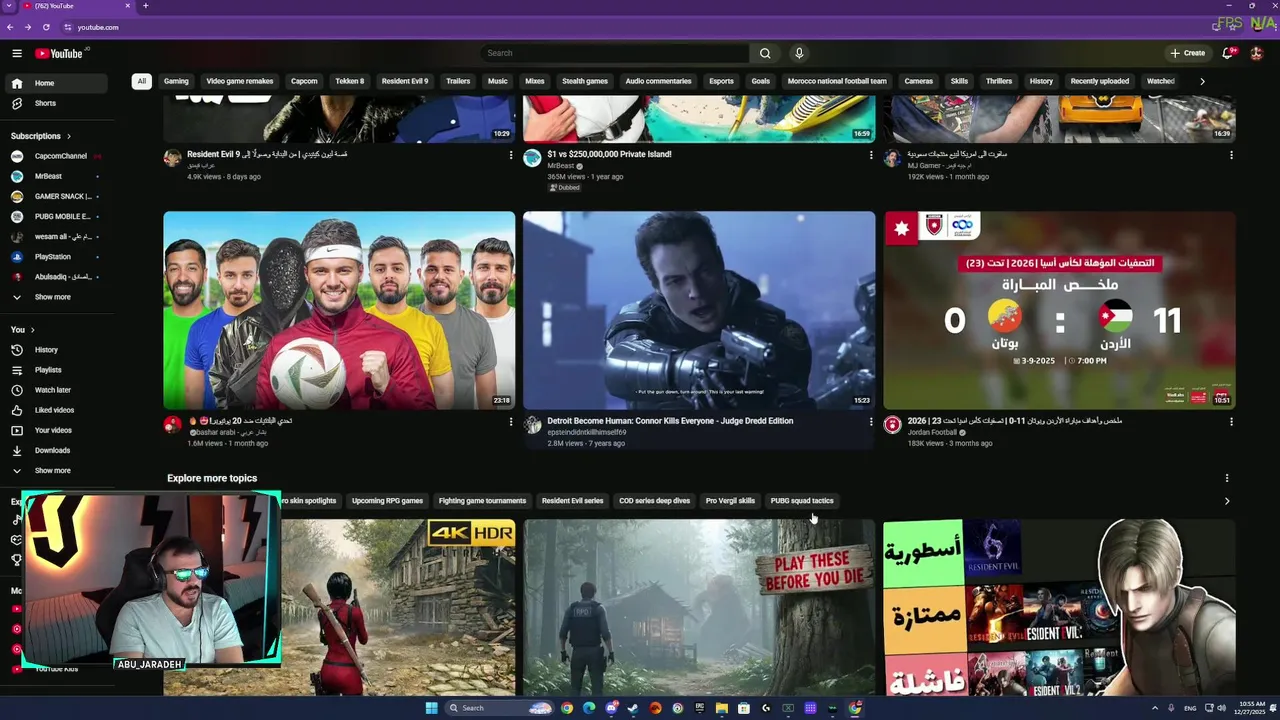Open the Jordan Football channel link
The image size is (1280, 720).
coord(932,432)
